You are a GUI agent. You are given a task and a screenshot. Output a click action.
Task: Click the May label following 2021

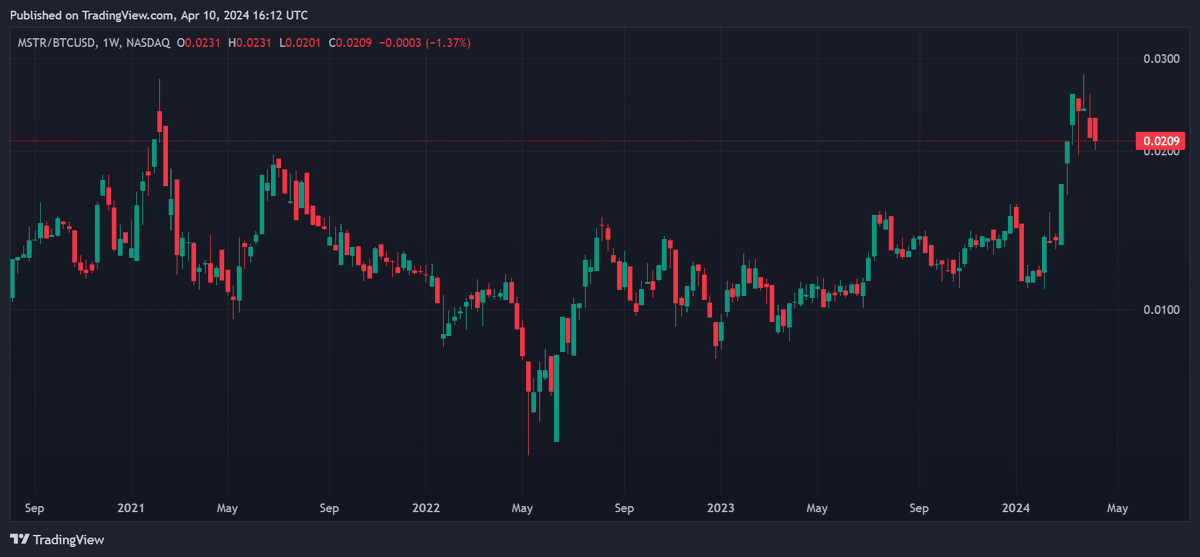(227, 508)
